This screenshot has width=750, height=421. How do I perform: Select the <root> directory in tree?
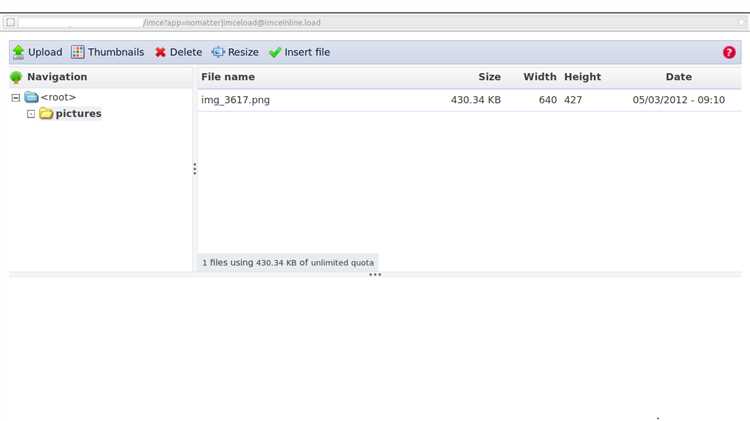[x=58, y=97]
